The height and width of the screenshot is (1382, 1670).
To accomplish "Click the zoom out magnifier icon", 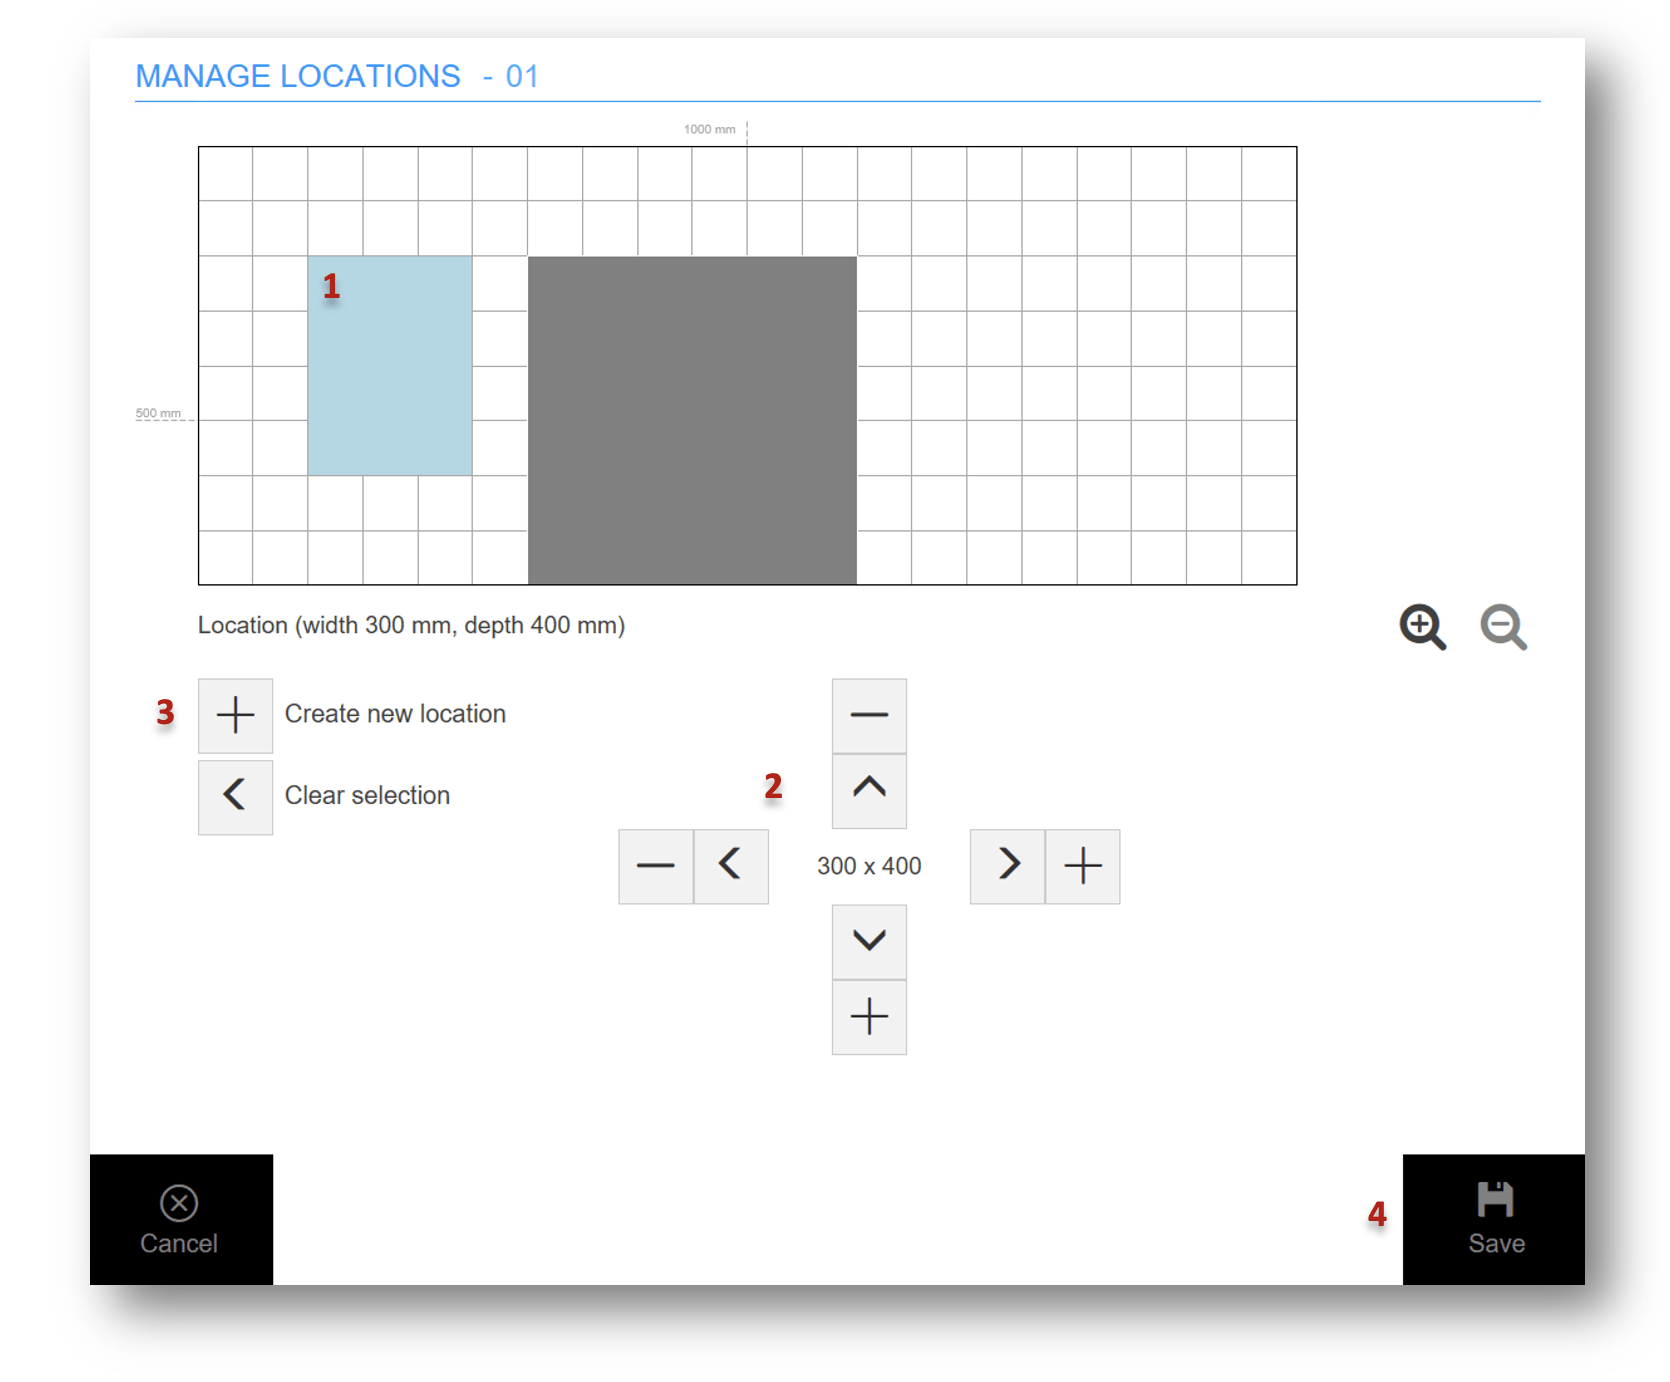I will tap(1503, 627).
